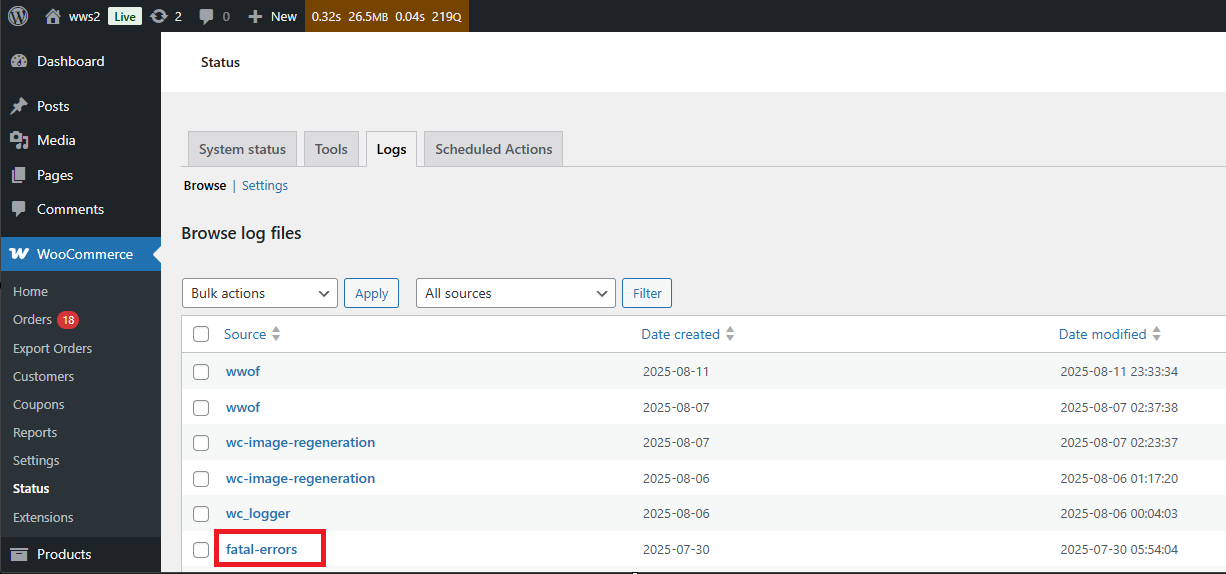Open the fatal-errors log file
Viewport: 1226px width, 574px height.
262,550
